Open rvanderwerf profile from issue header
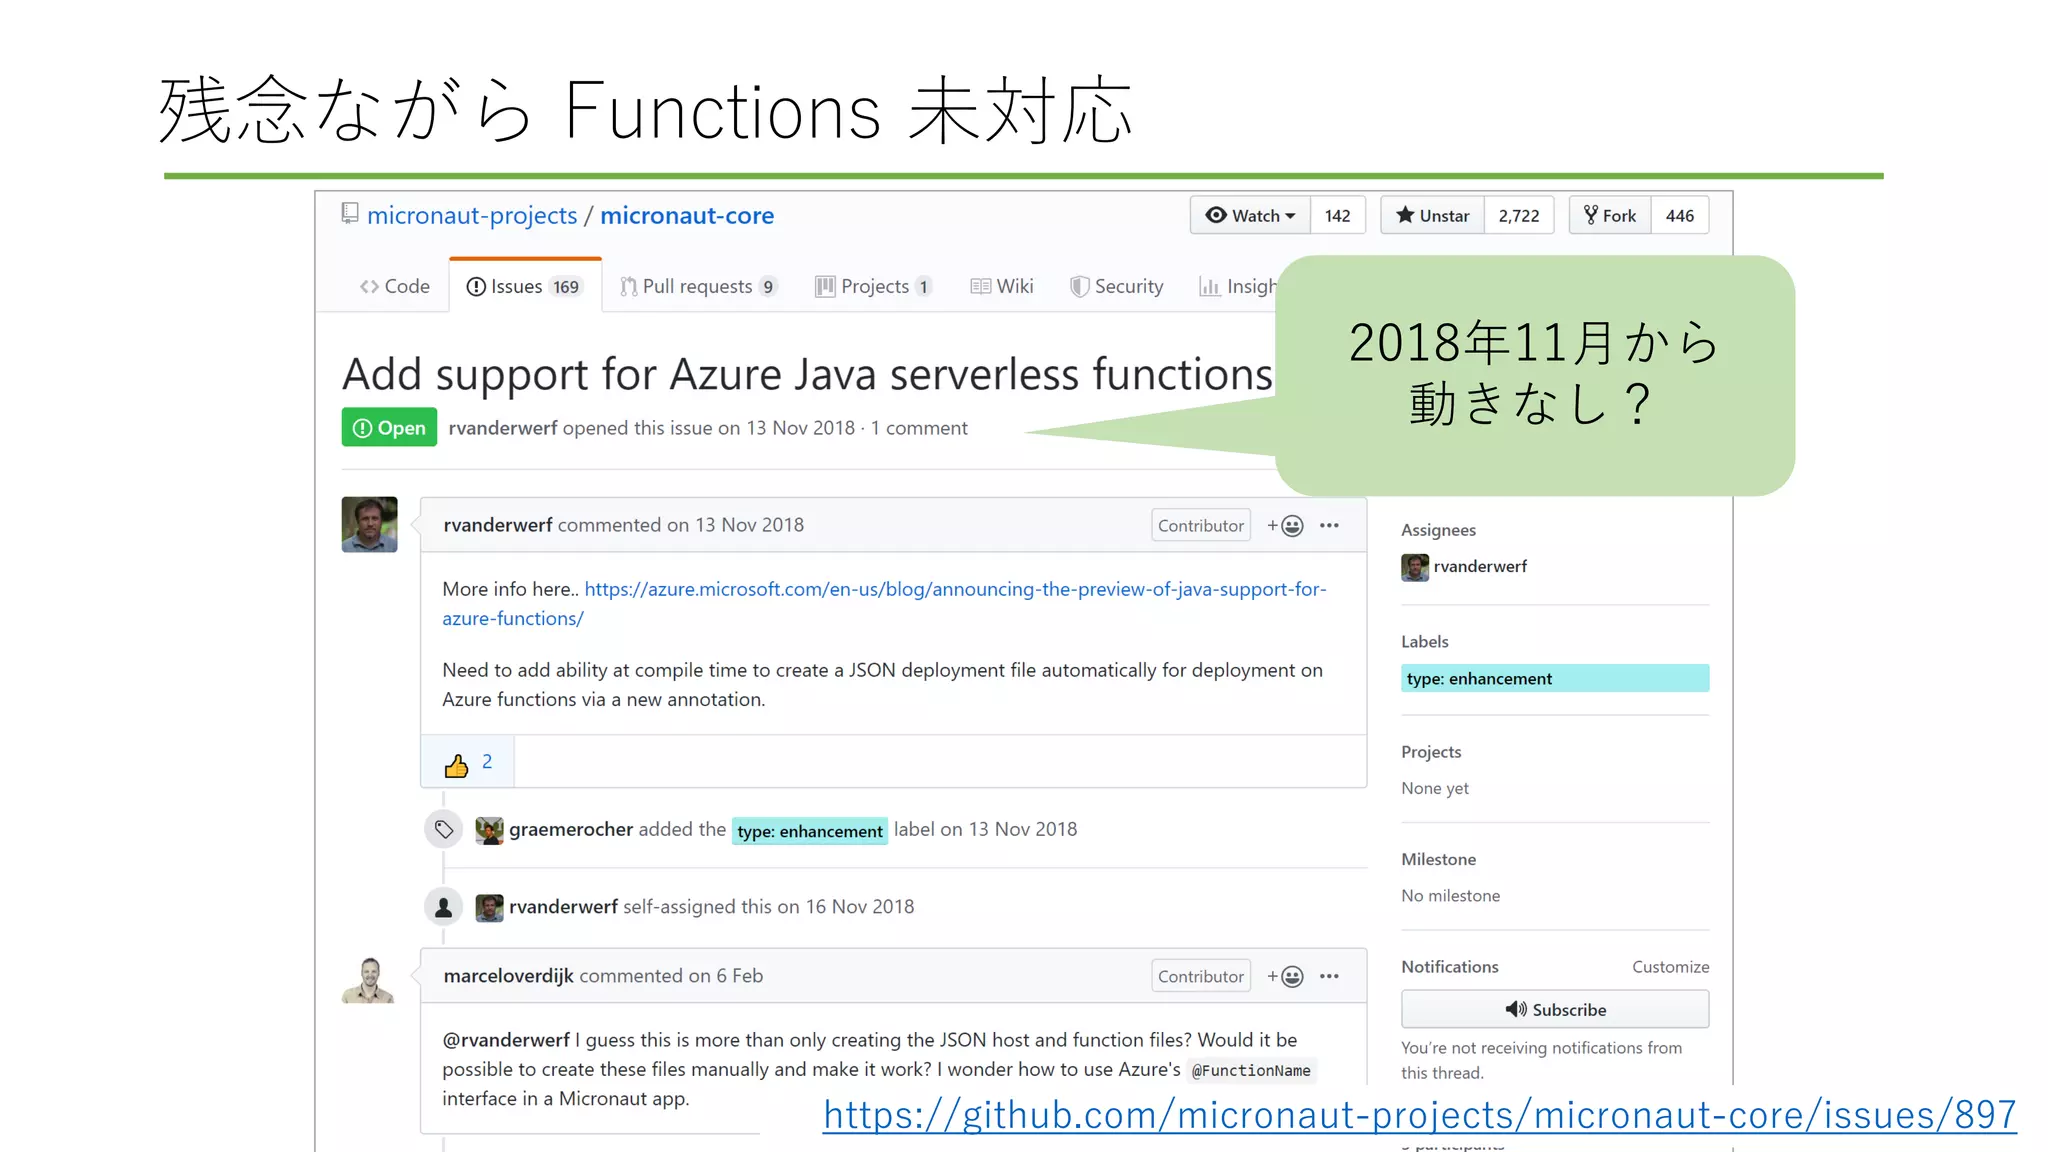Screen dimensions: 2048x1152 (x=503, y=428)
